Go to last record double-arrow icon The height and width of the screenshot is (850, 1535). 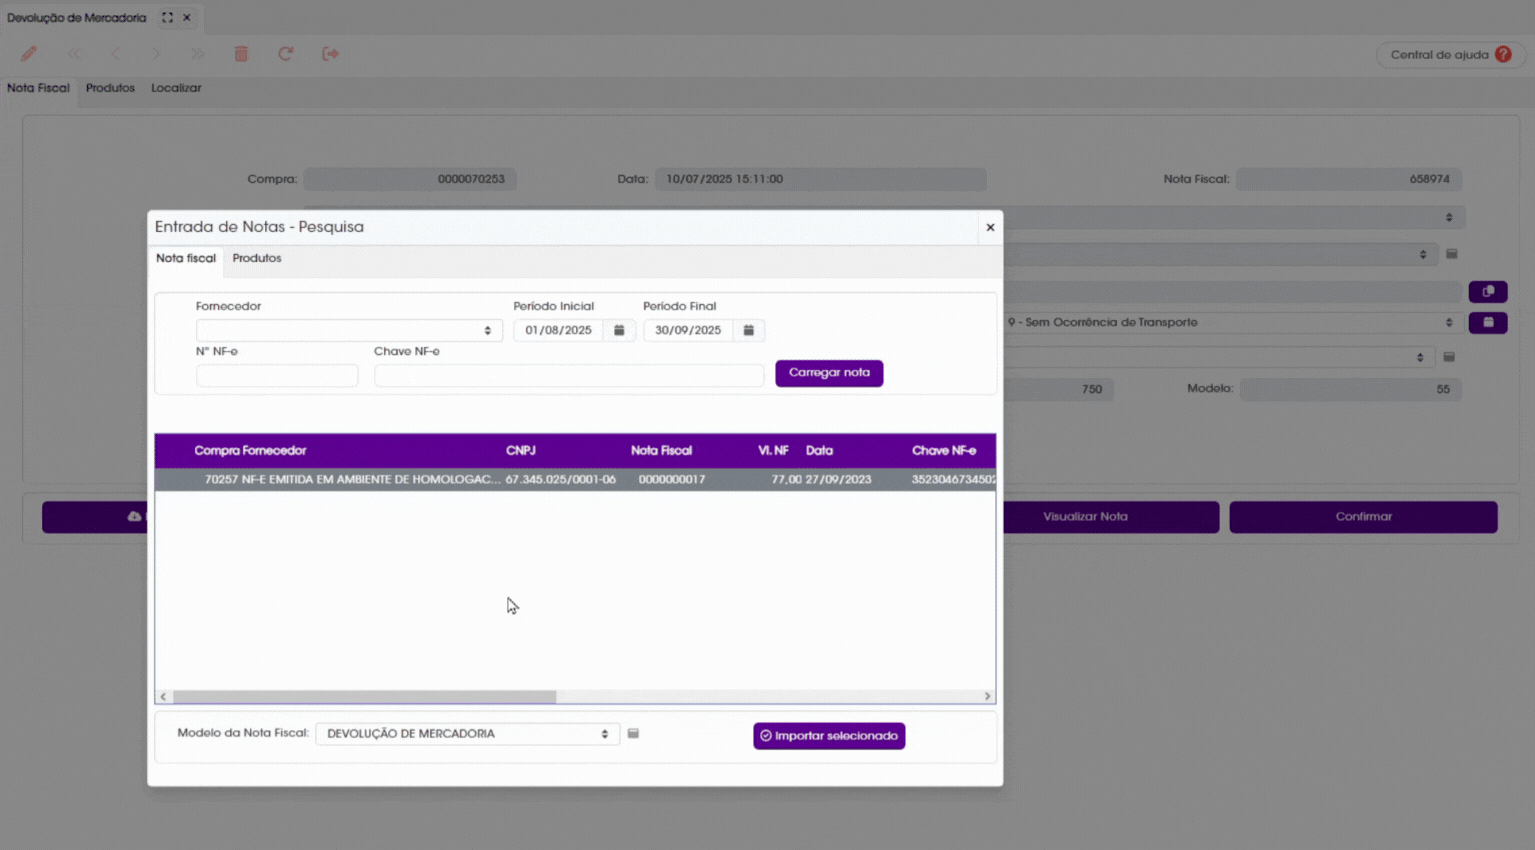pos(198,54)
